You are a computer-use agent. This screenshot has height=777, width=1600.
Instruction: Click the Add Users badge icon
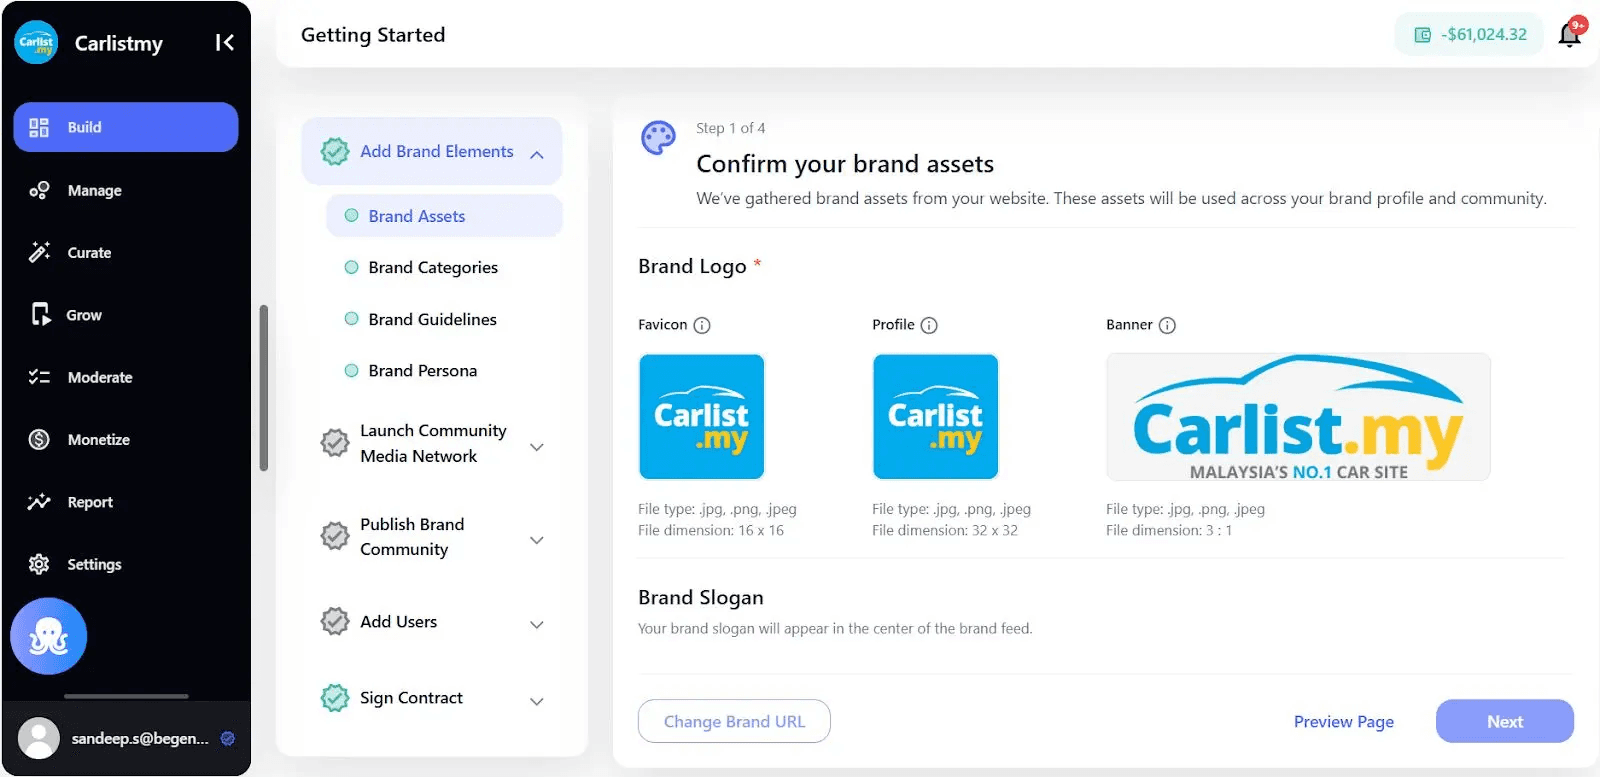pos(335,621)
